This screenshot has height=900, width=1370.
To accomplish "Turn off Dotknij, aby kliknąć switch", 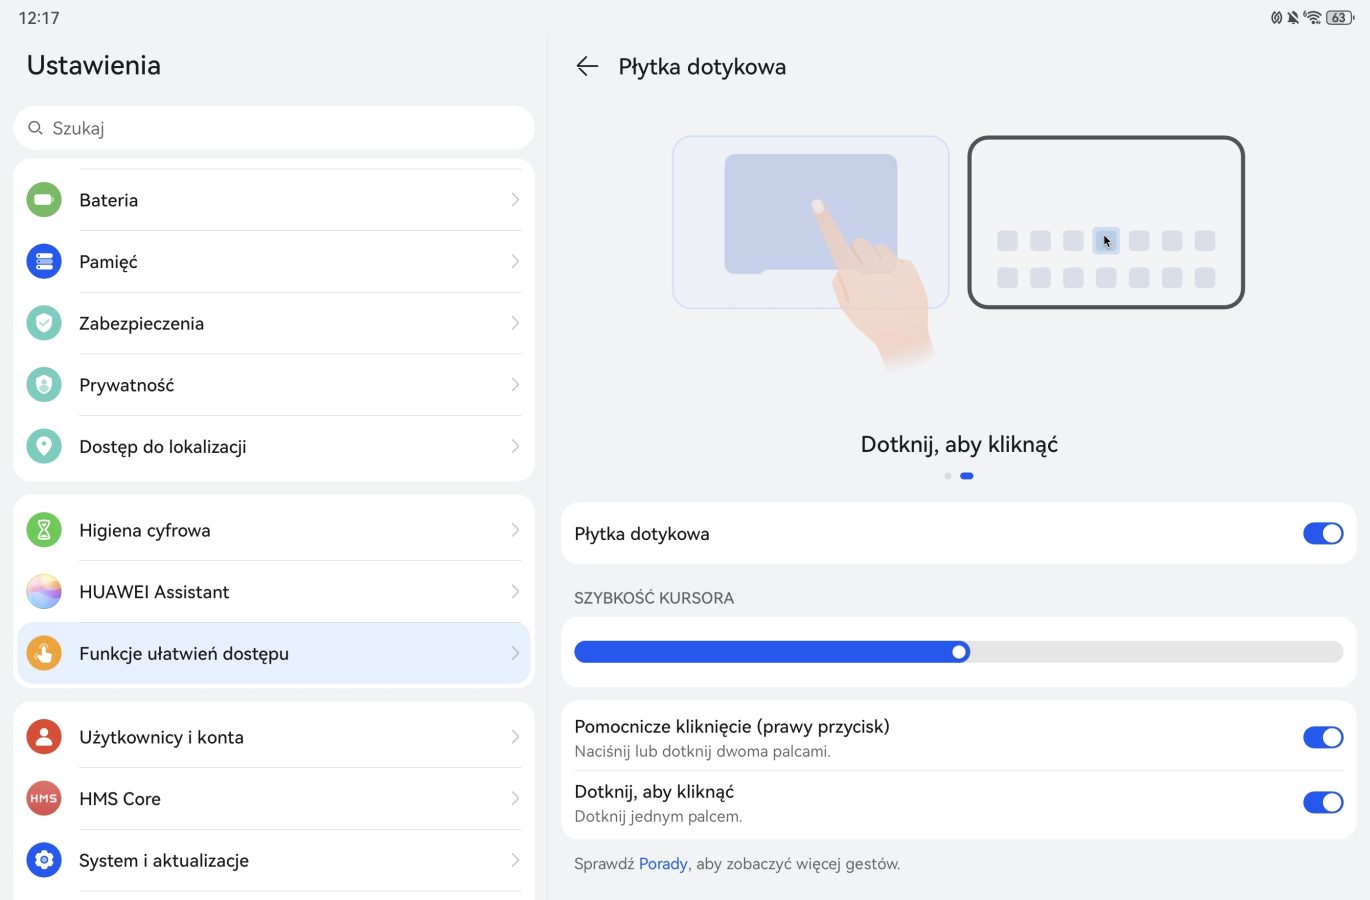I will point(1322,802).
